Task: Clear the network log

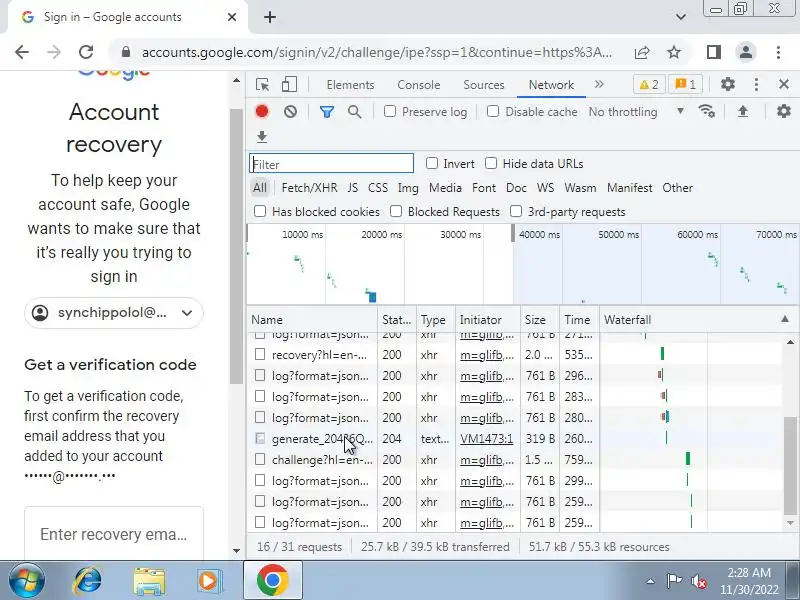Action: pyautogui.click(x=290, y=112)
